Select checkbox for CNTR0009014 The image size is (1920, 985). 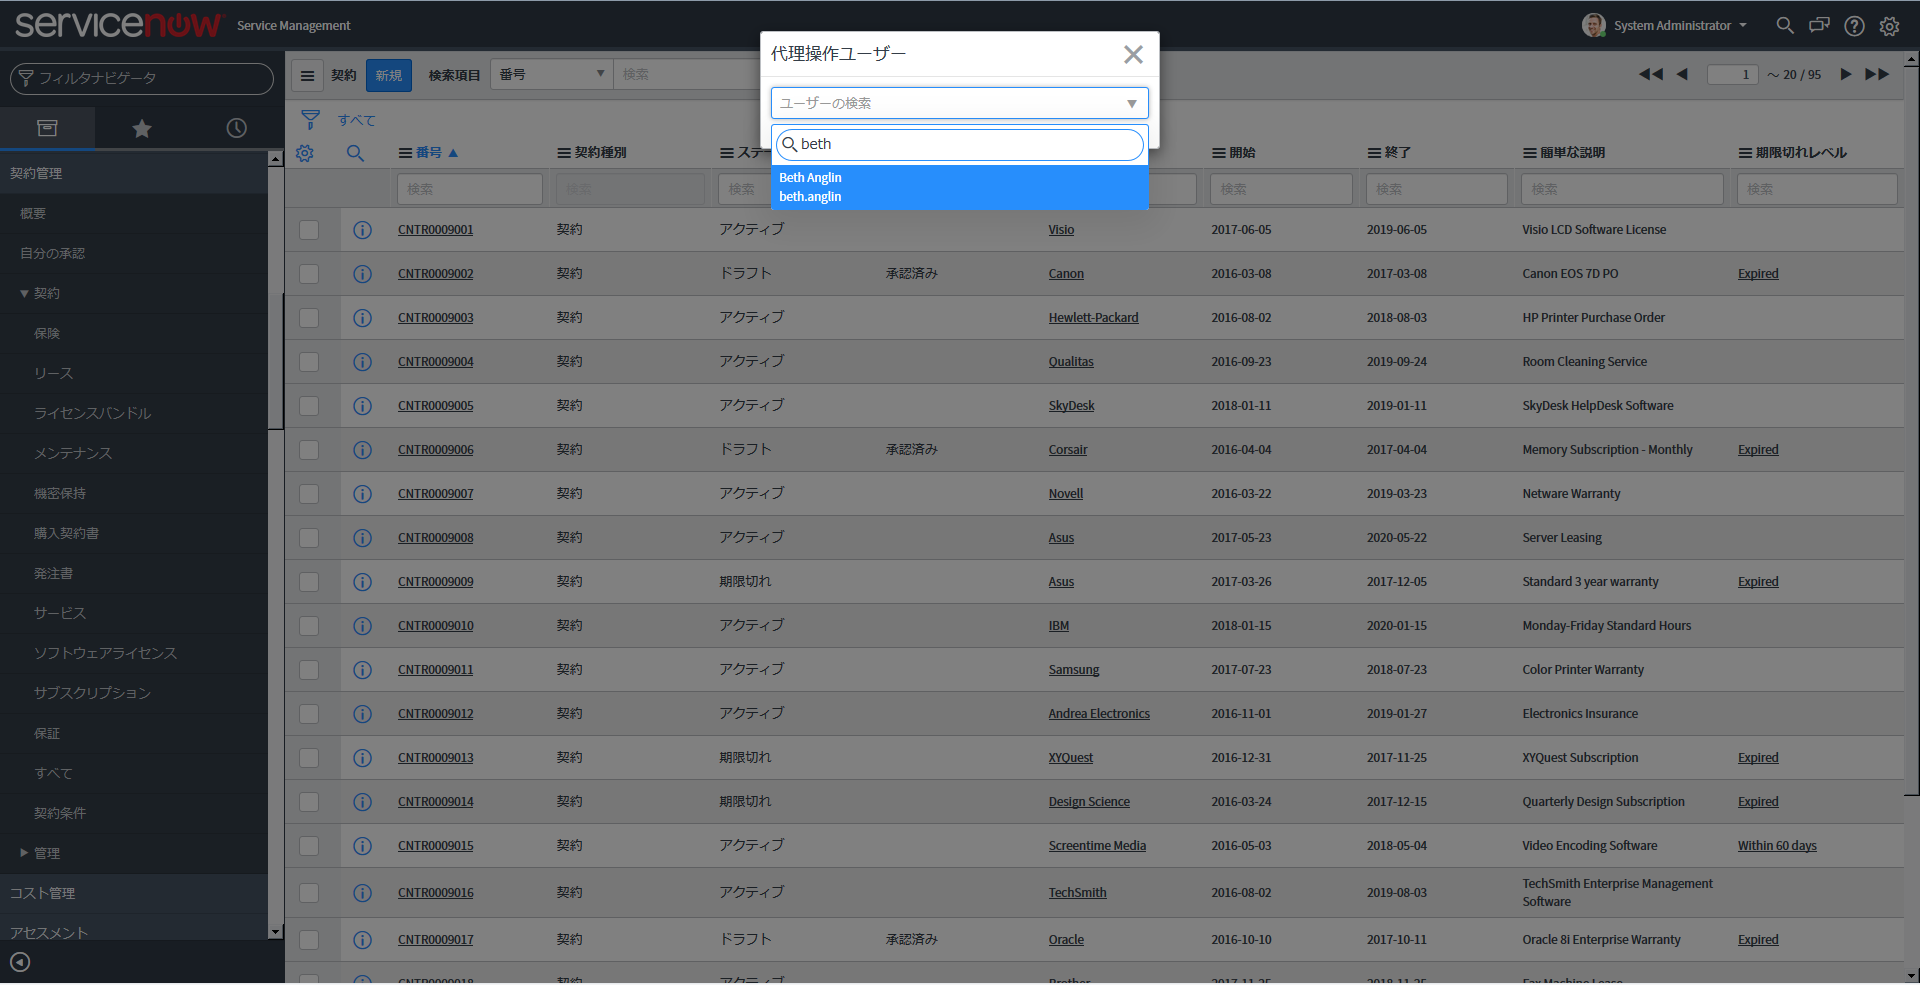tap(309, 802)
